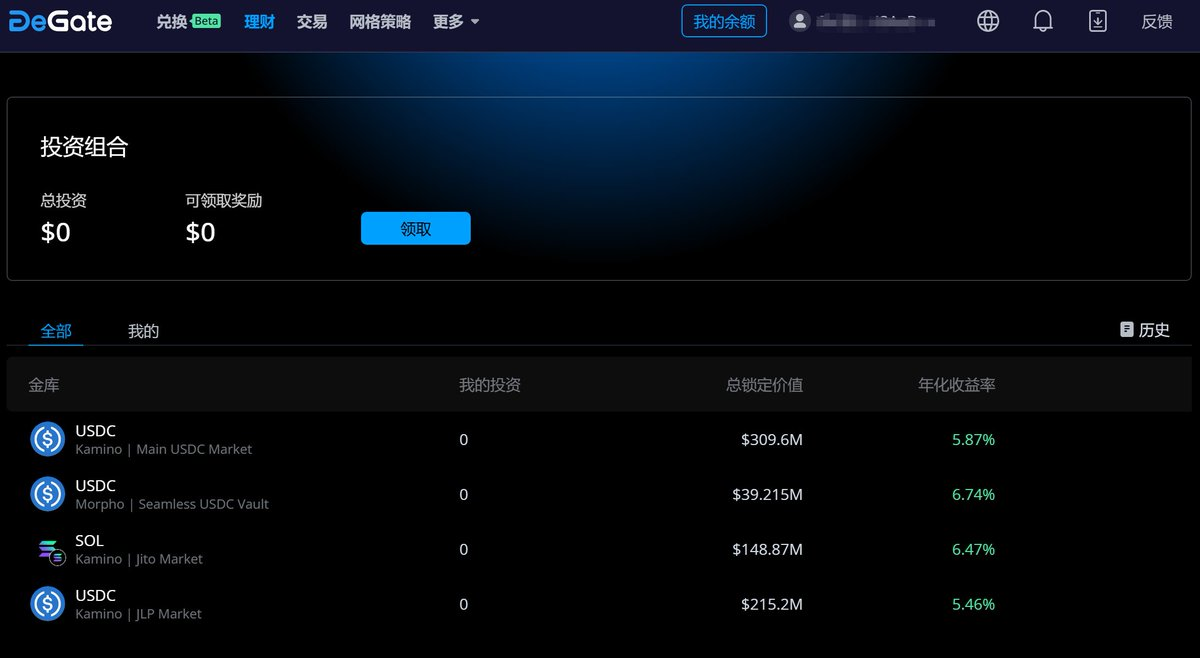Click the $39.215M total value
Image resolution: width=1200 pixels, height=658 pixels.
click(767, 494)
